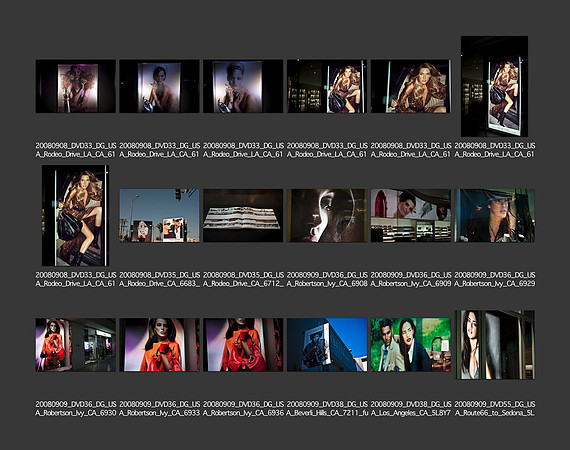Select the file name A_Robertson_Ivy_CA_6936

(x=244, y=413)
